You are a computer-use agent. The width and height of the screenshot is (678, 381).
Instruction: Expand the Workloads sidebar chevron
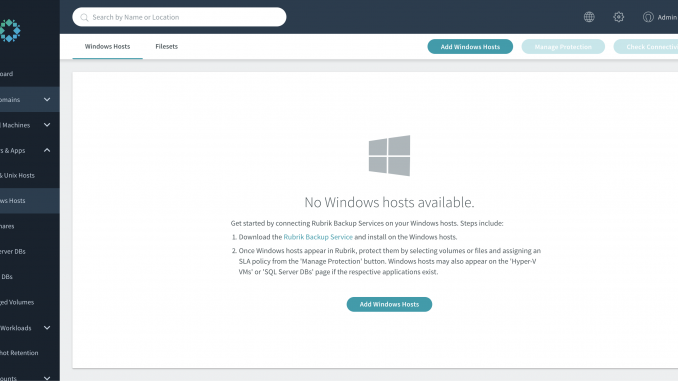(47, 328)
